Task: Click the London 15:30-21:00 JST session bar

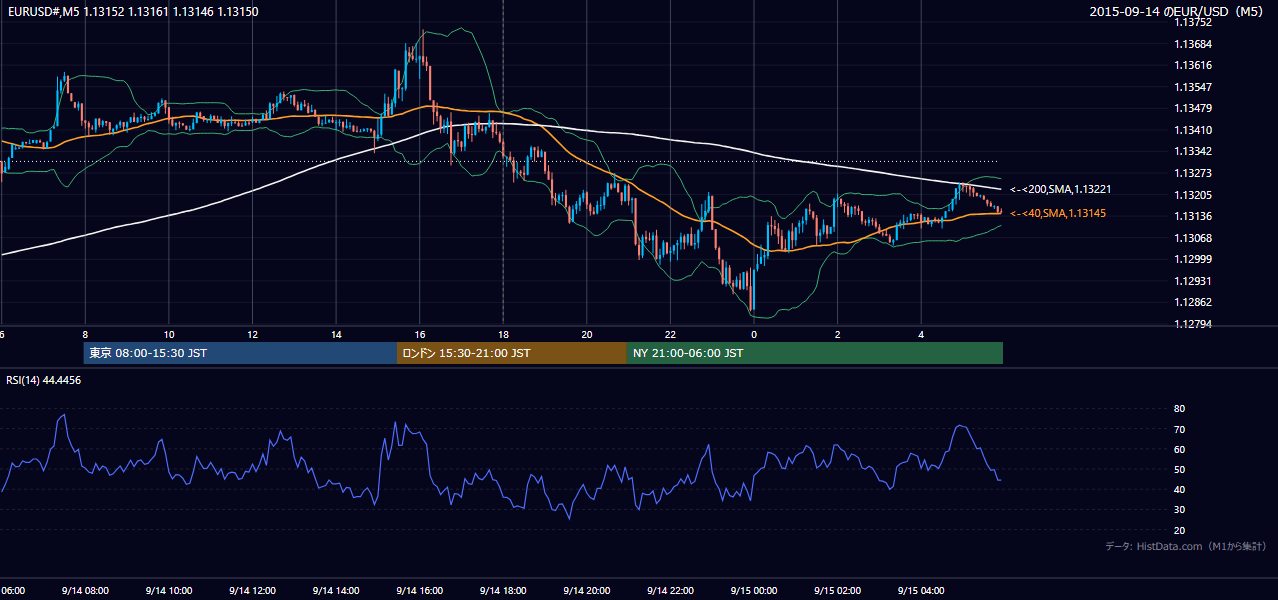Action: [x=512, y=353]
